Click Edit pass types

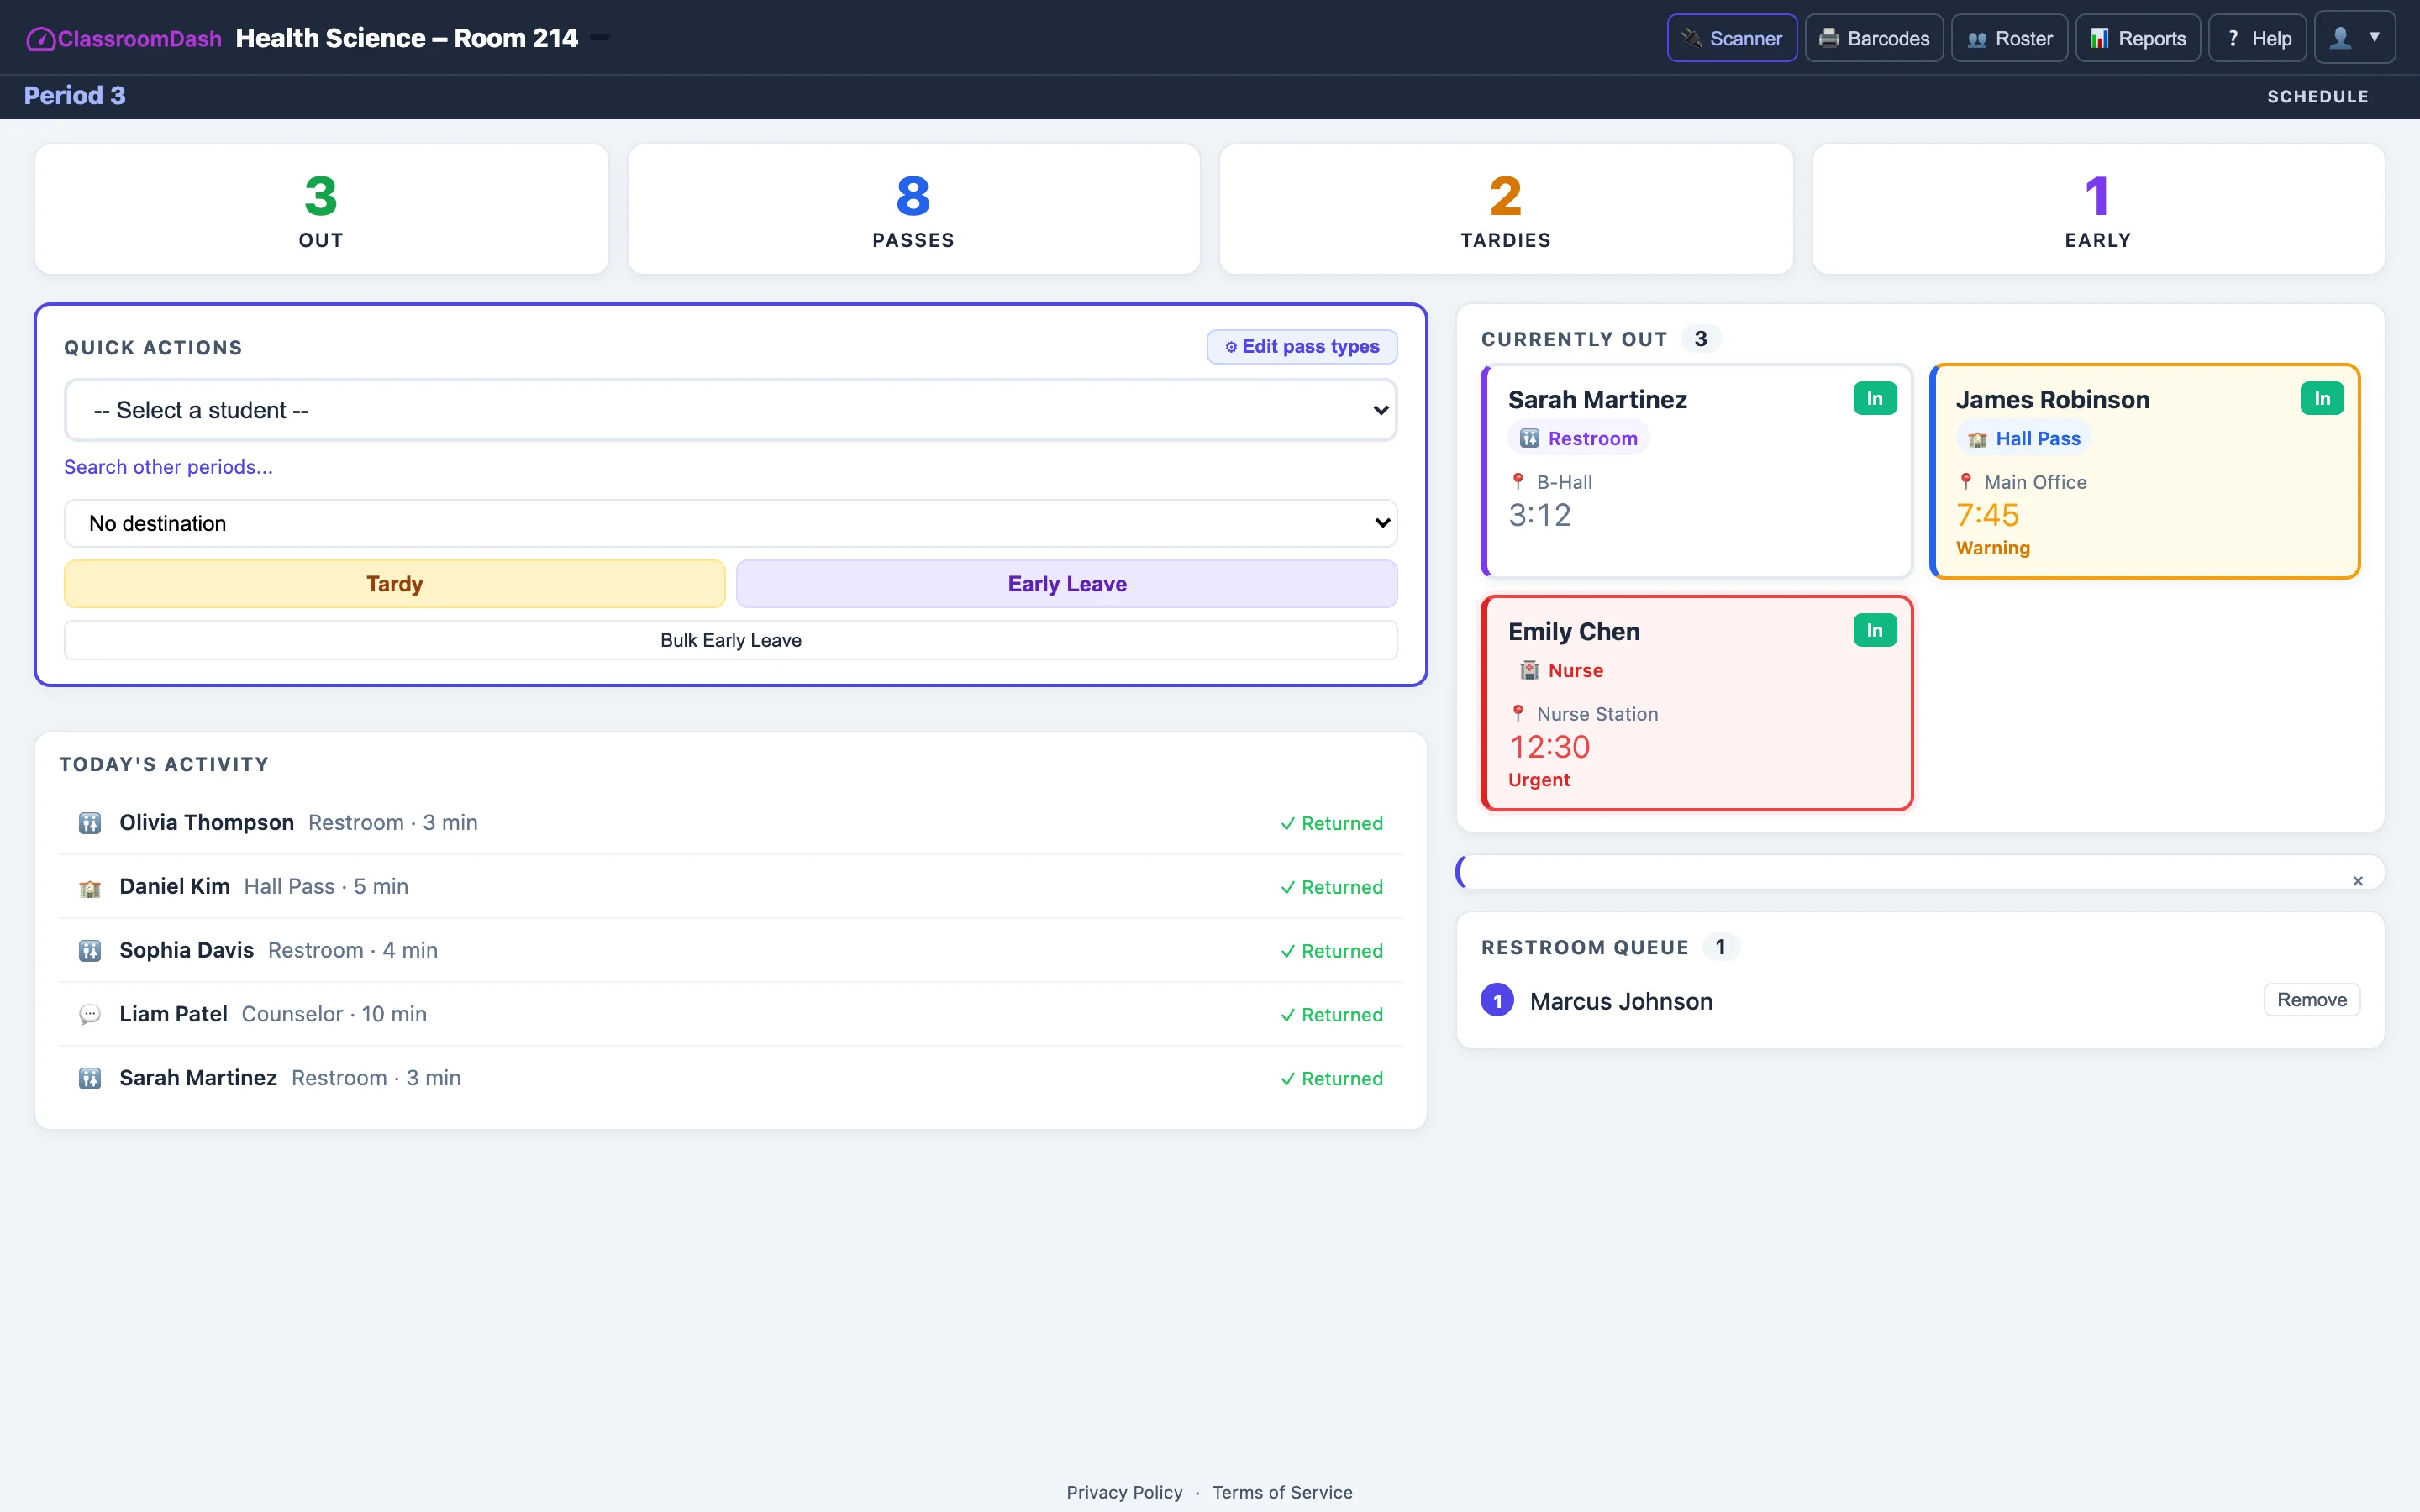(x=1301, y=346)
